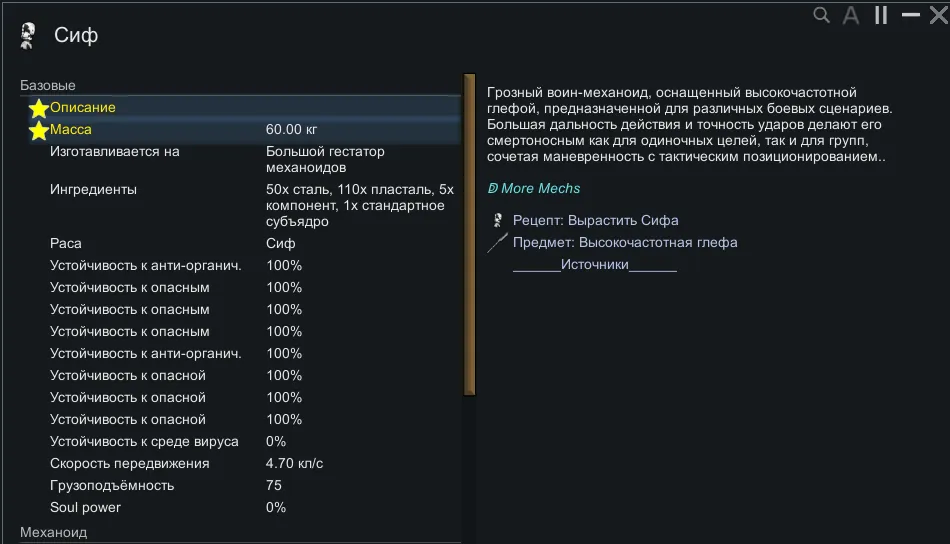Click the D symbol before More Mechs
Viewport: 950px width, 544px height.
(493, 188)
